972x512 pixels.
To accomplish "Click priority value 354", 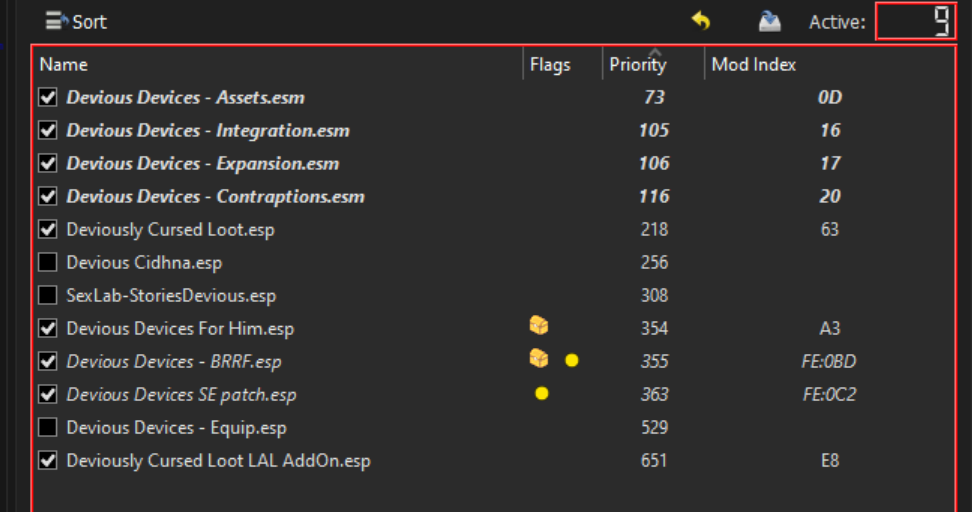I will coord(654,329).
